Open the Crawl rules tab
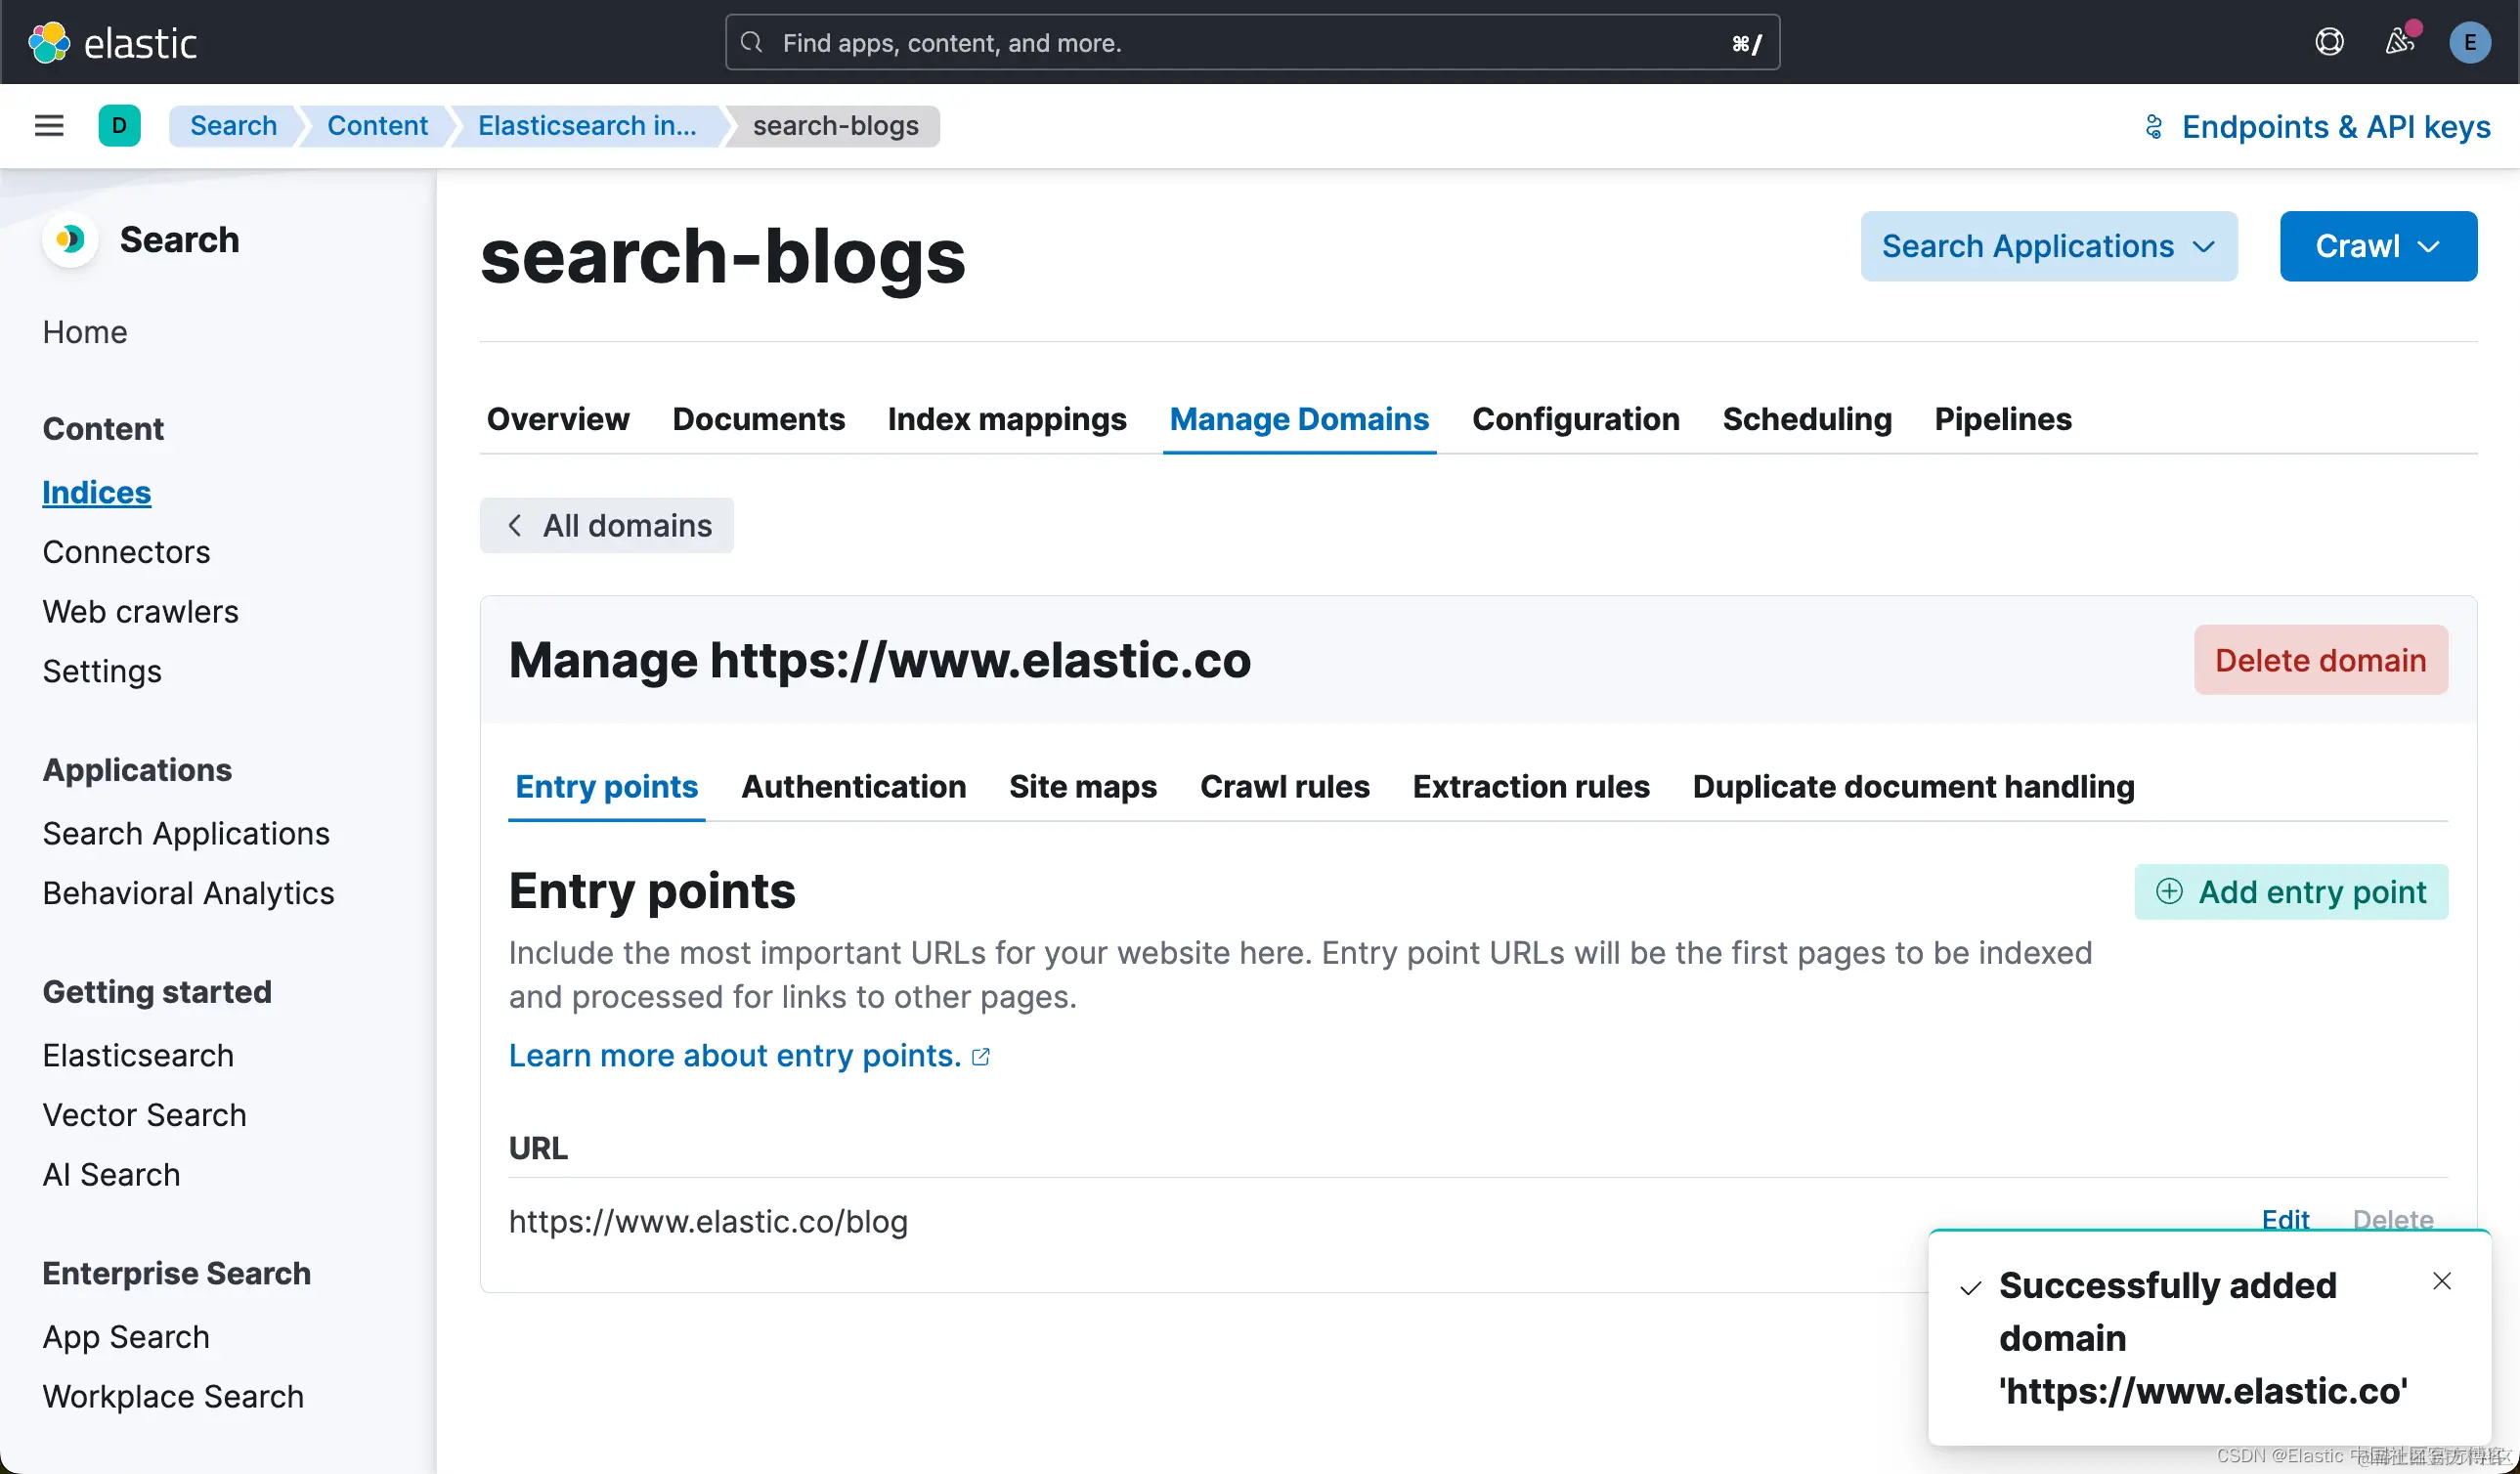 [1284, 787]
